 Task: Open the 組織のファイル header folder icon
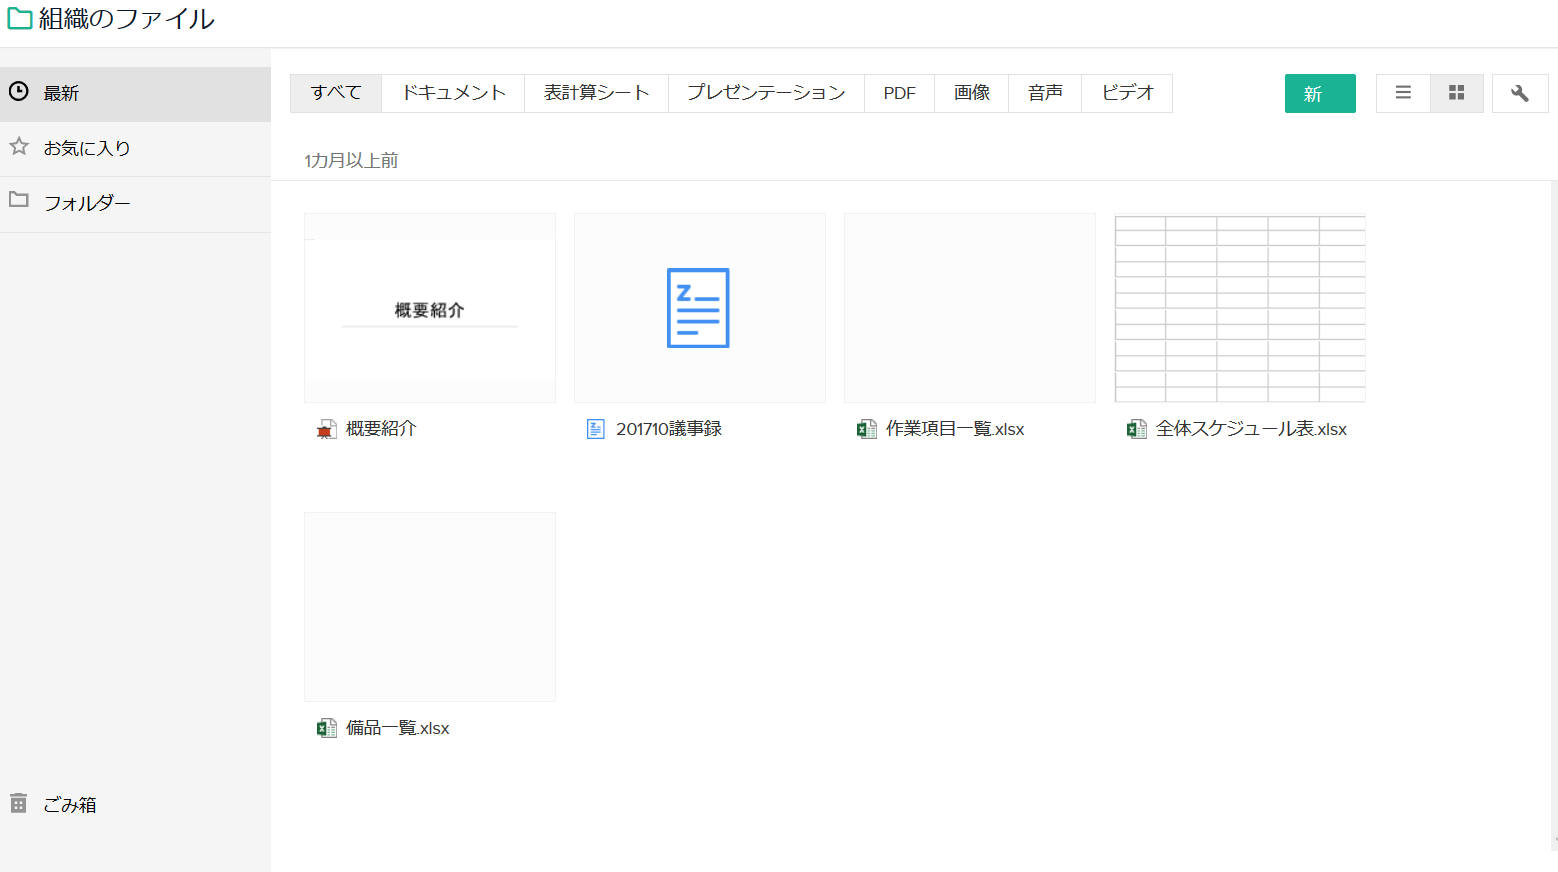point(20,19)
